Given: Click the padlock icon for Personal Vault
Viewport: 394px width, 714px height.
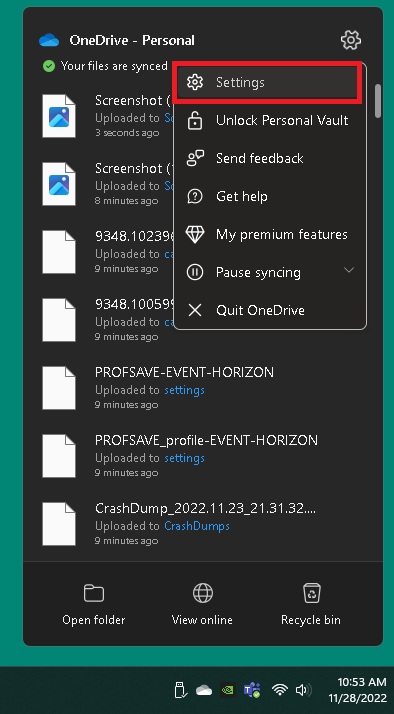Looking at the screenshot, I should point(195,121).
